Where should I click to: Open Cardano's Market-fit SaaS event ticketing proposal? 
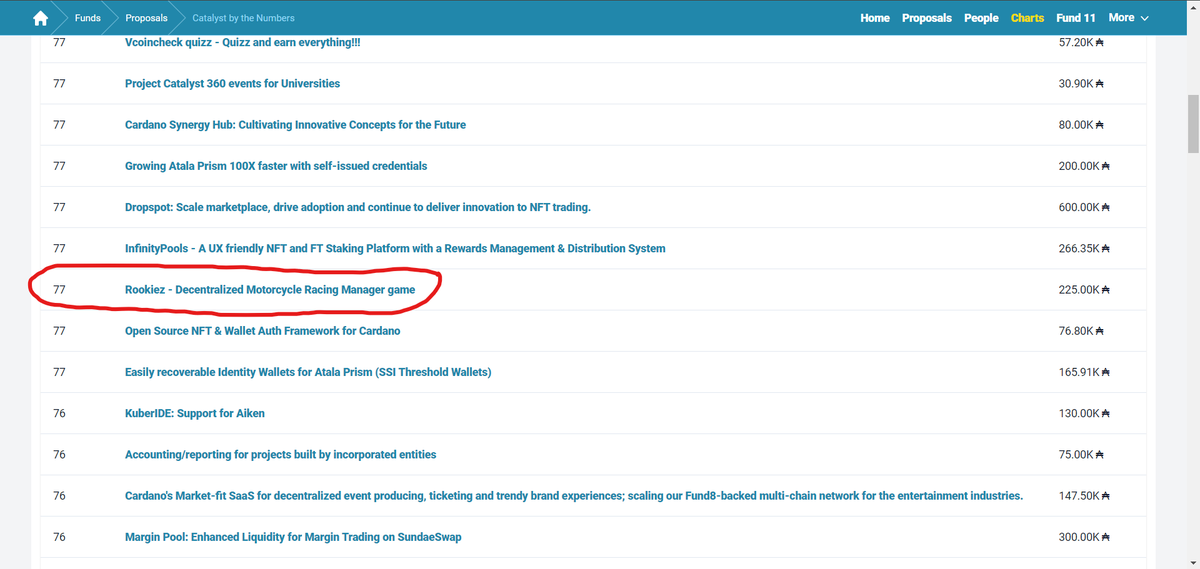574,496
